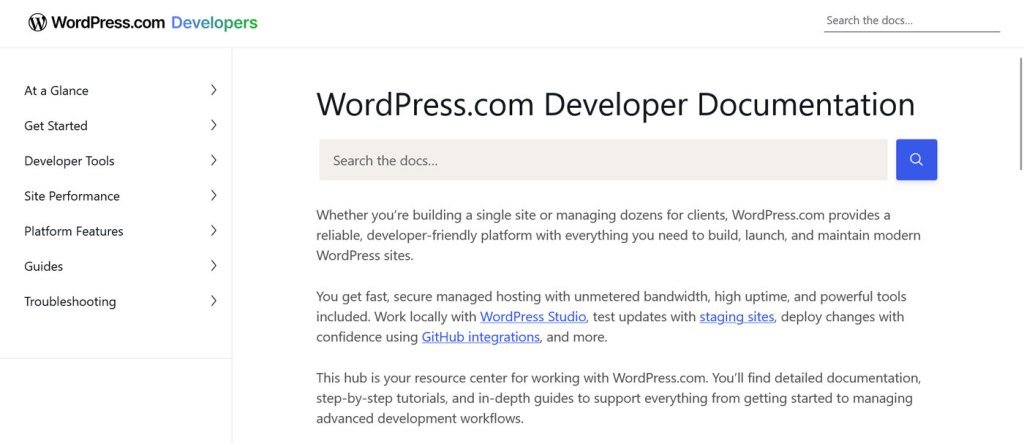Viewport: 1024px width, 443px height.
Task: Expand the Troubleshooting chevron
Action: point(214,301)
